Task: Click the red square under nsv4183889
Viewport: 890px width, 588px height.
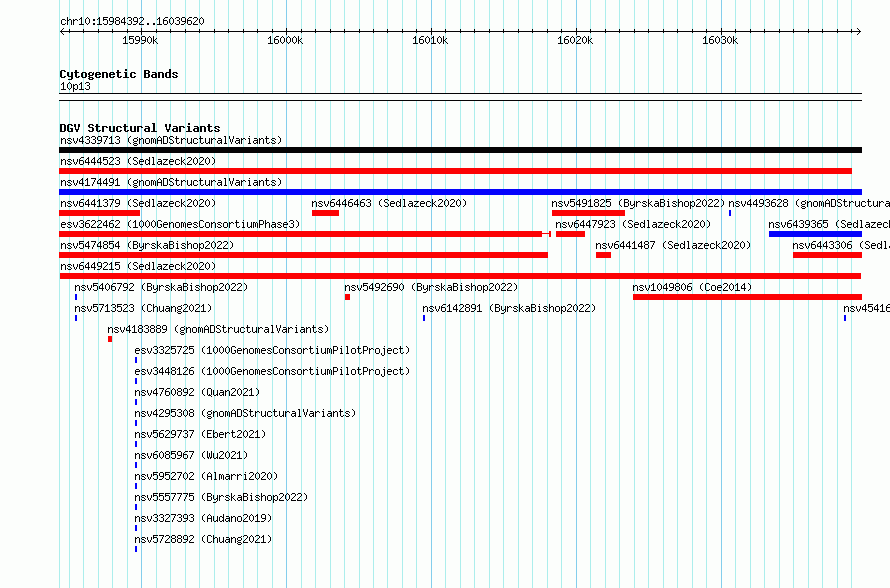Action: click(110, 339)
